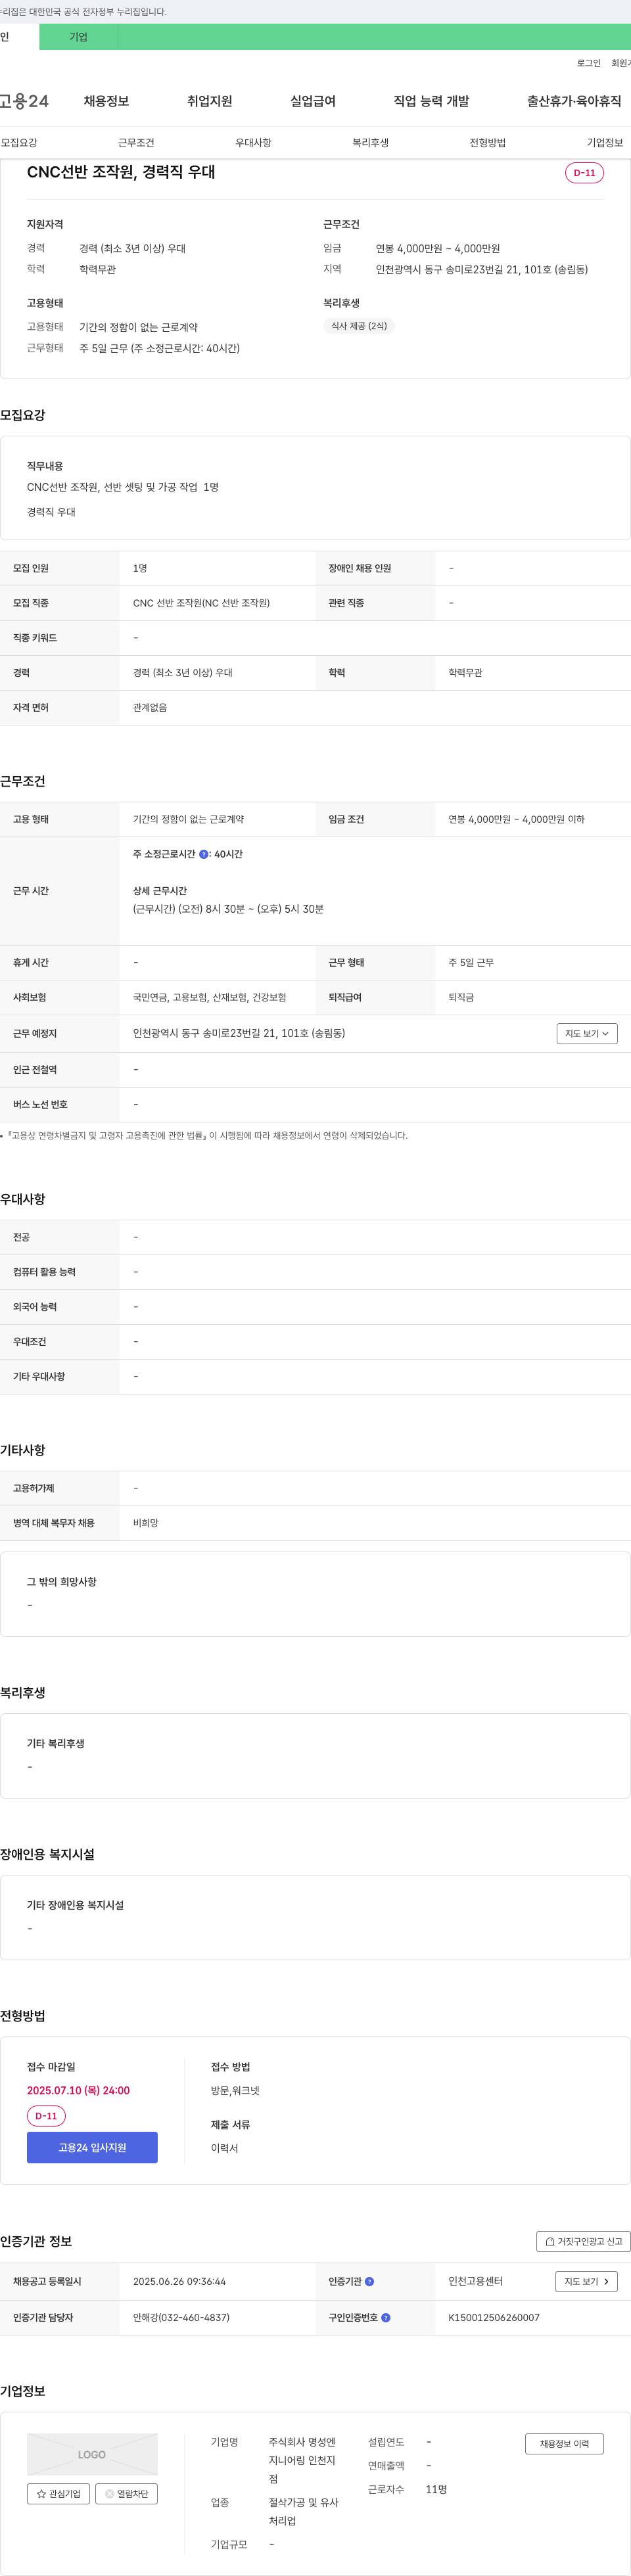Click the deadline text 2025.07.10 (목) 24:00

tap(78, 2091)
